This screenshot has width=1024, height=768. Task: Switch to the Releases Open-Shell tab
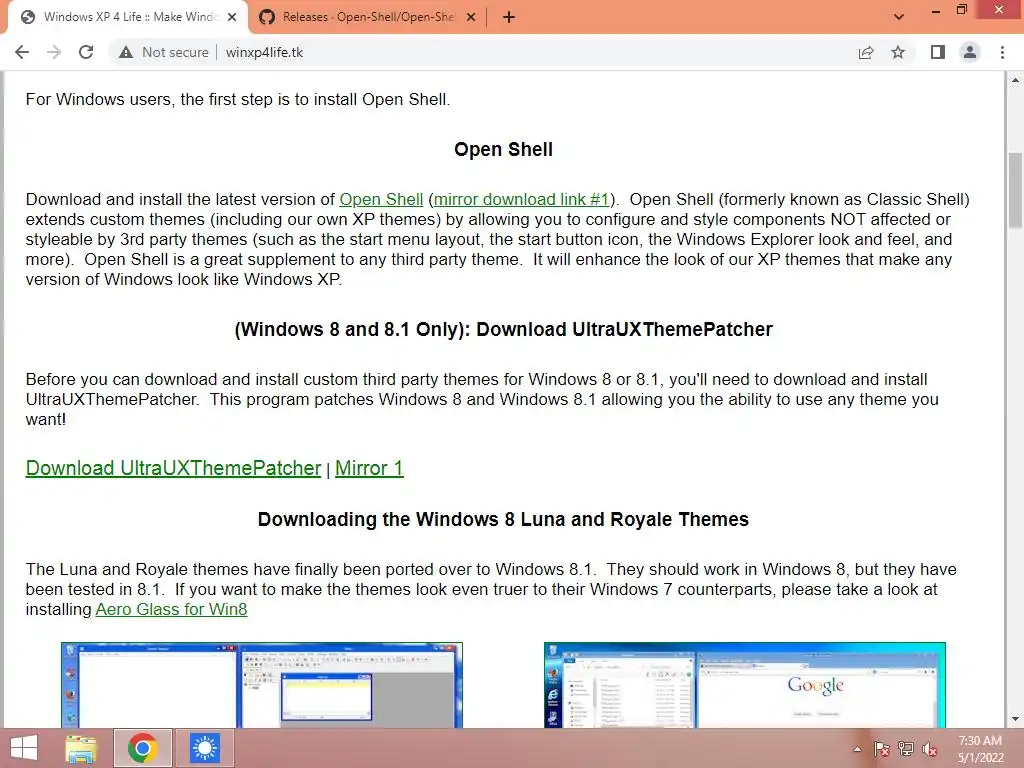[368, 17]
